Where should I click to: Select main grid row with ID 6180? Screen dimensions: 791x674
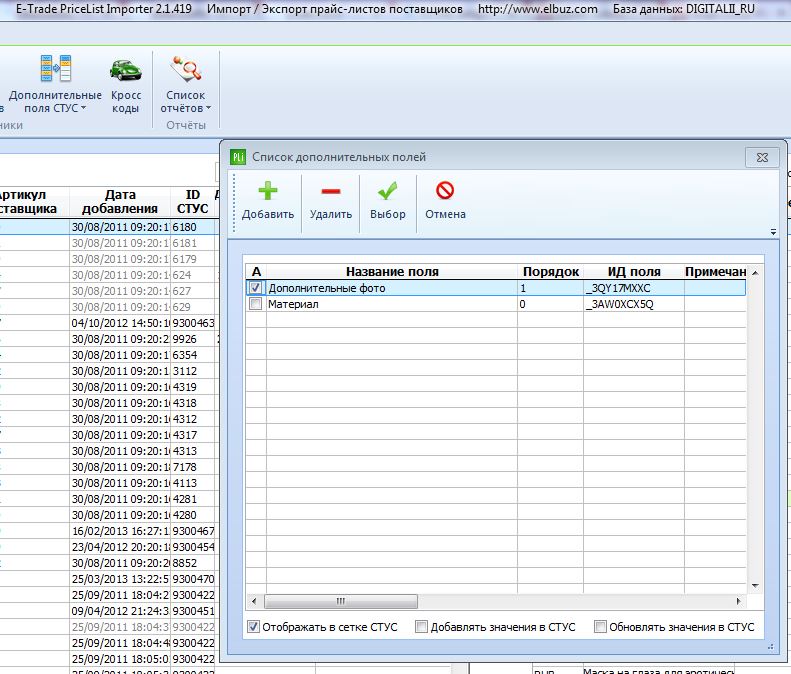tap(109, 227)
